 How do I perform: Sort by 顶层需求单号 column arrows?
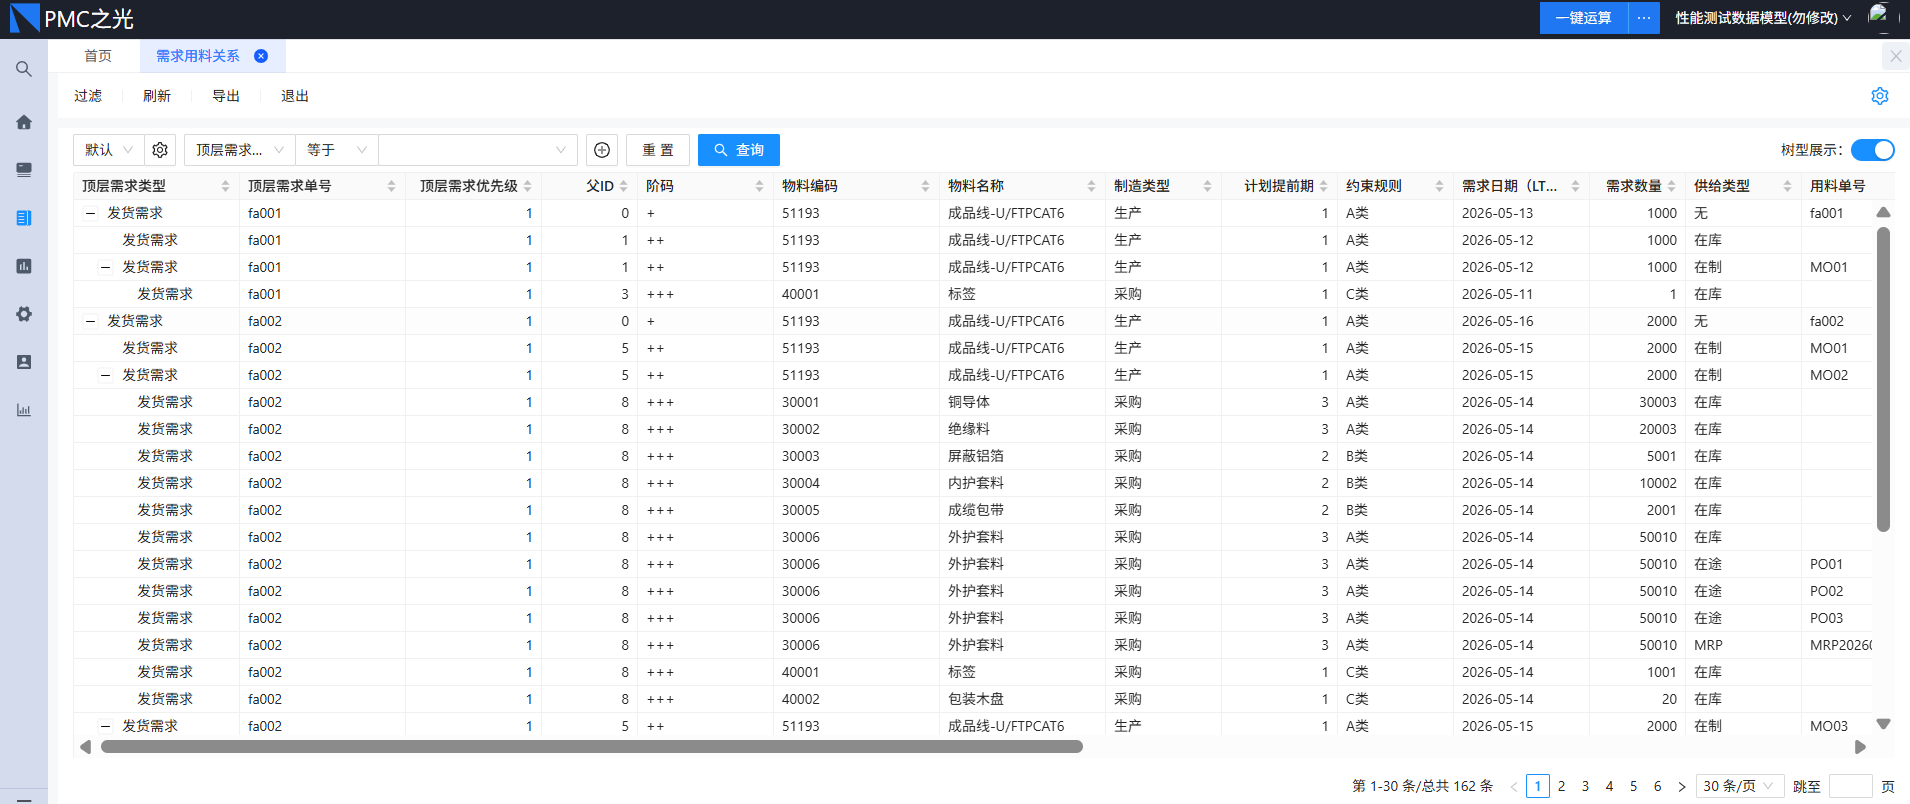pos(391,186)
